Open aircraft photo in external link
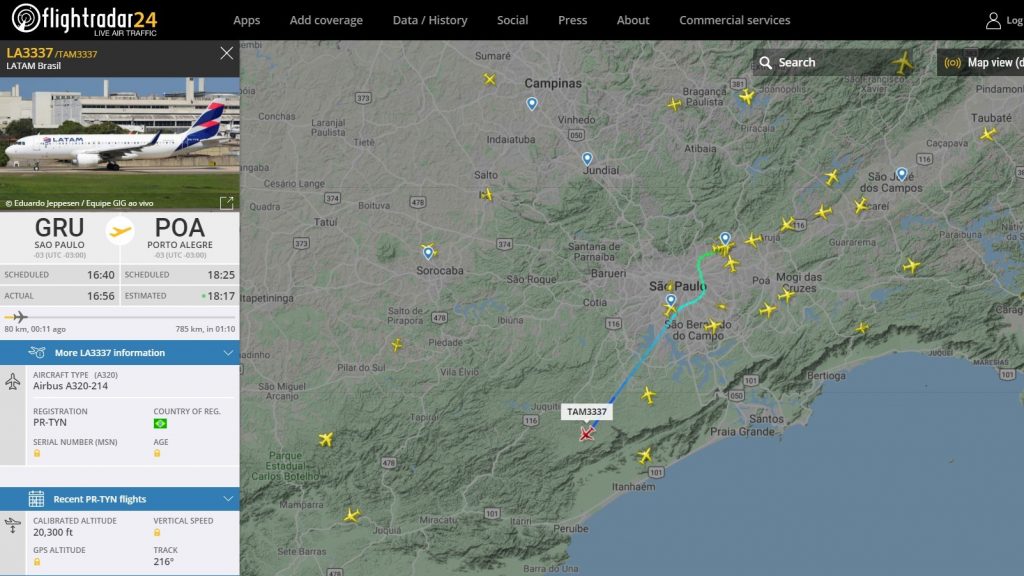1024x576 pixels. 226,203
